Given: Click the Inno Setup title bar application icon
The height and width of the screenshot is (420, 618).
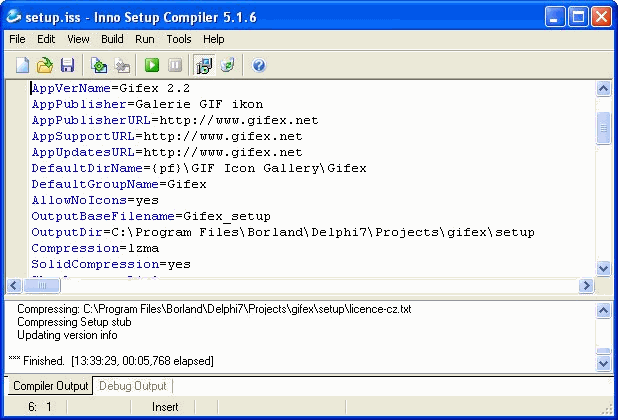Looking at the screenshot, I should coord(14,17).
